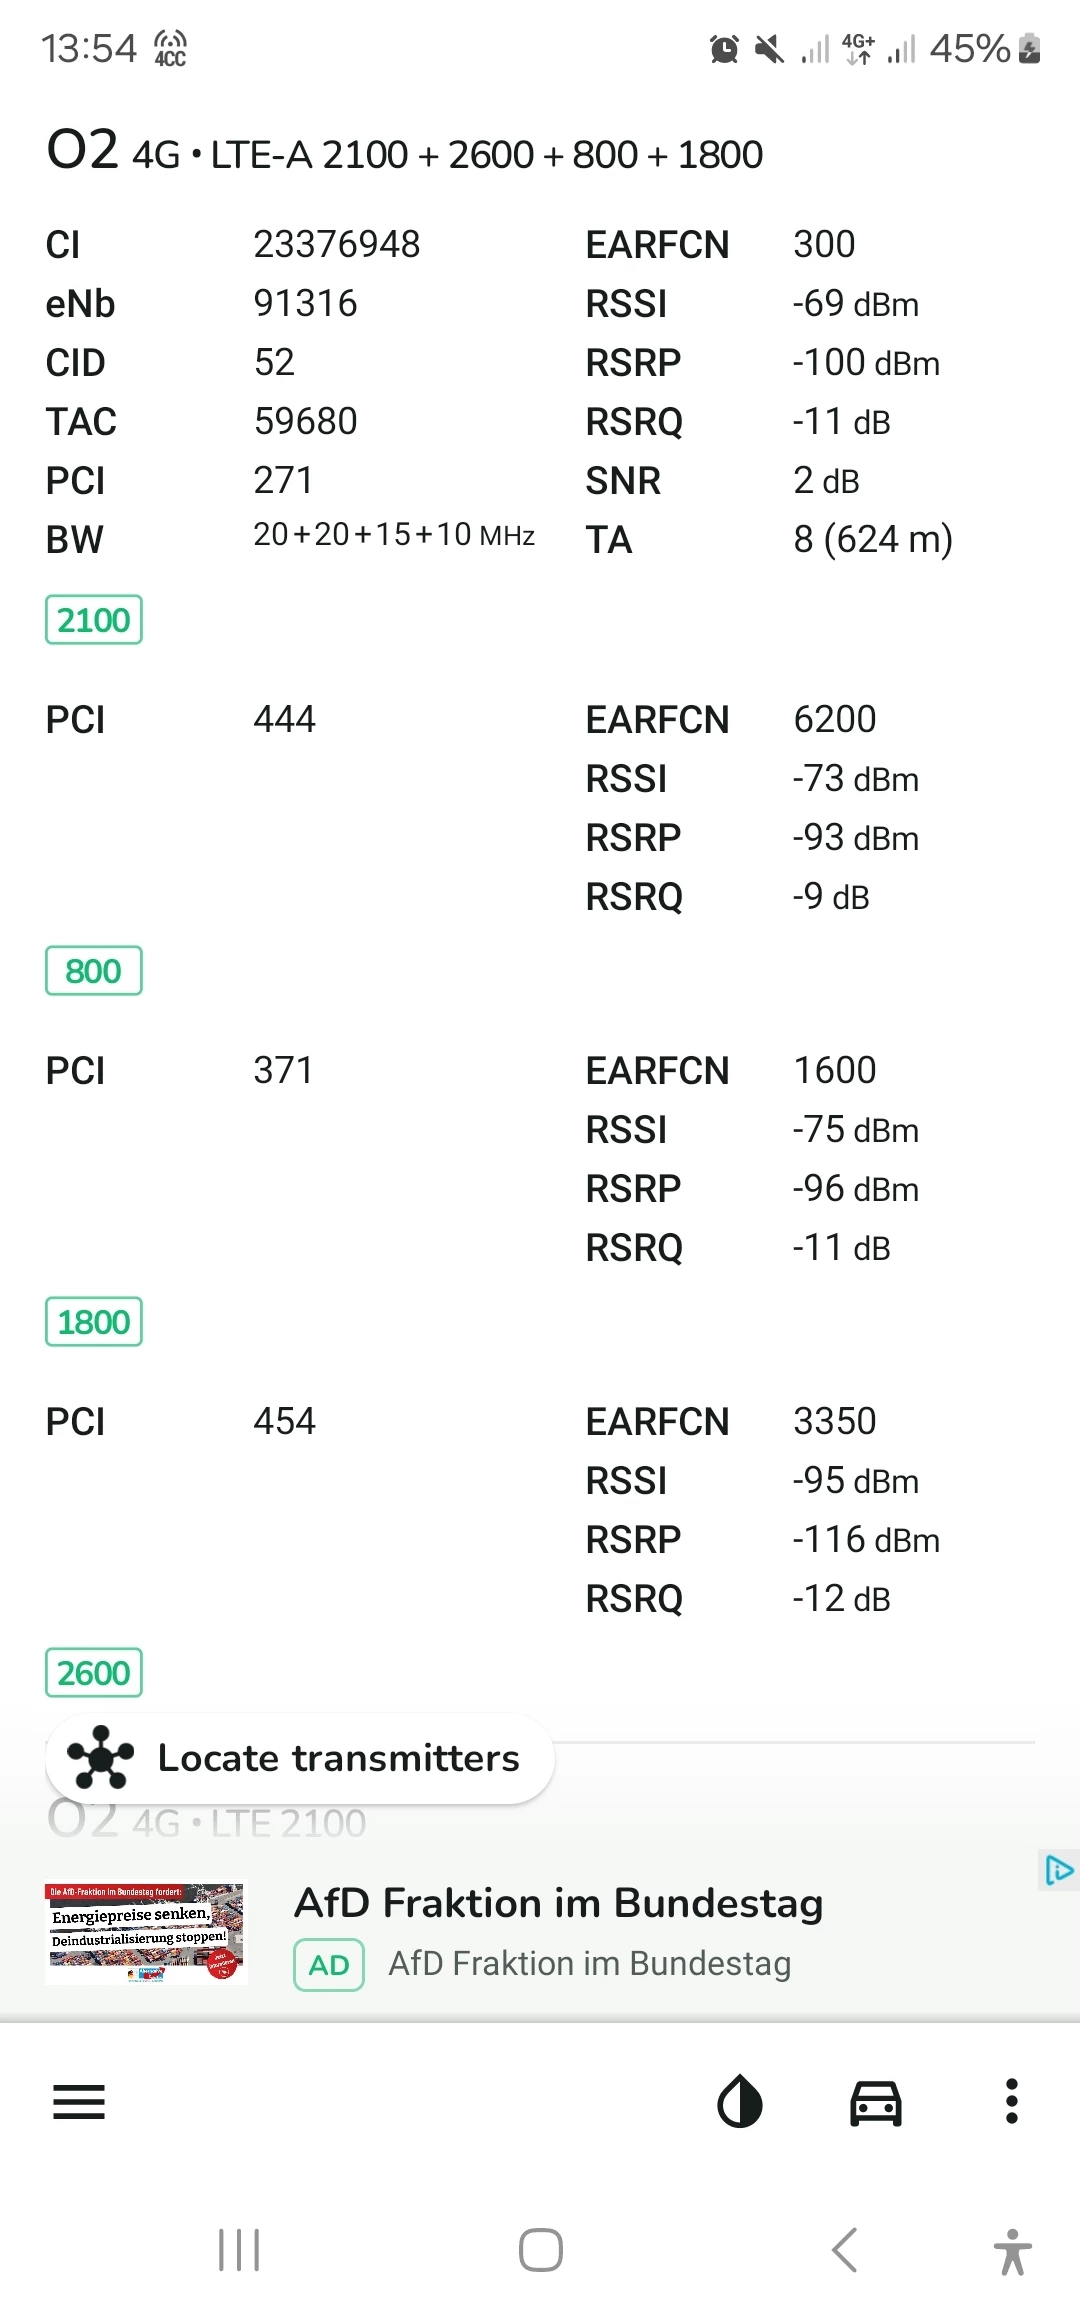Open the AfD Fraktion im Bundestag ad
Screen dimensions: 1080x2316
pyautogui.click(x=558, y=1904)
